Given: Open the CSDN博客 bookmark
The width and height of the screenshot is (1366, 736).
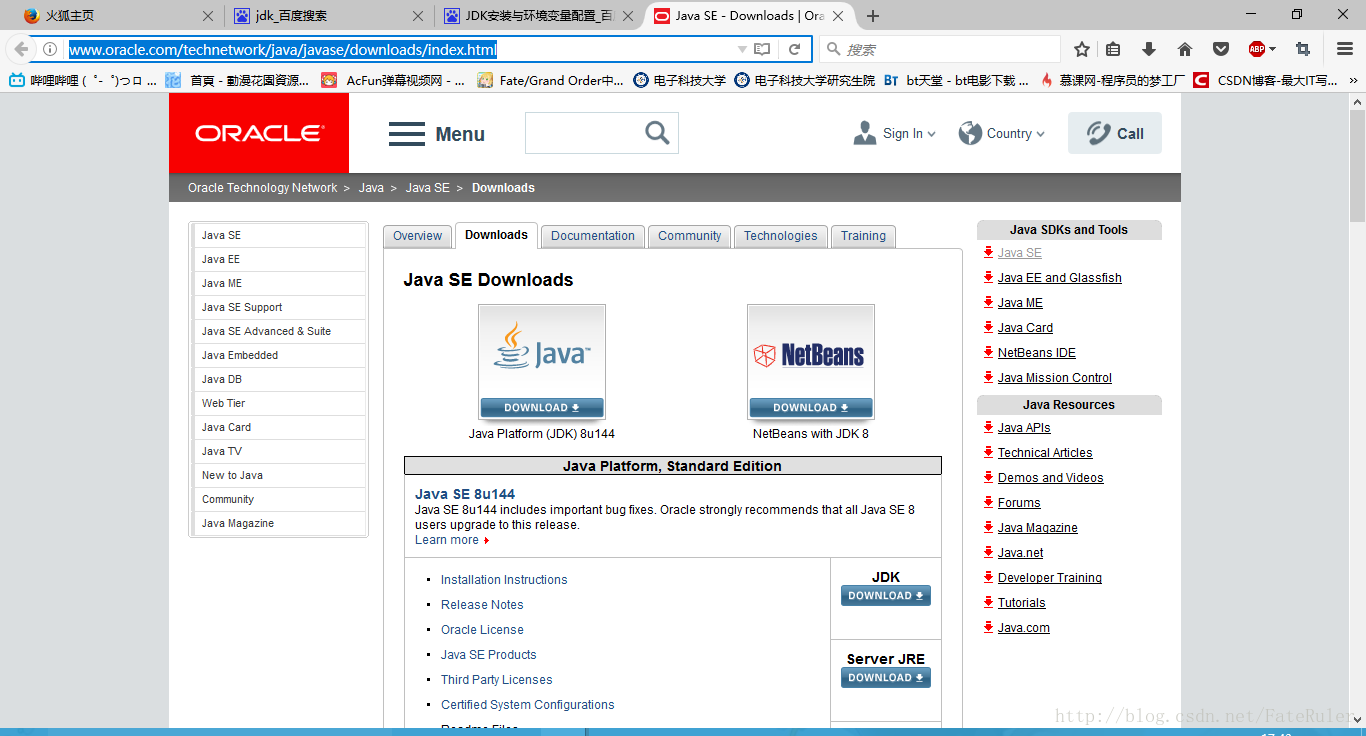Looking at the screenshot, I should (1265, 81).
